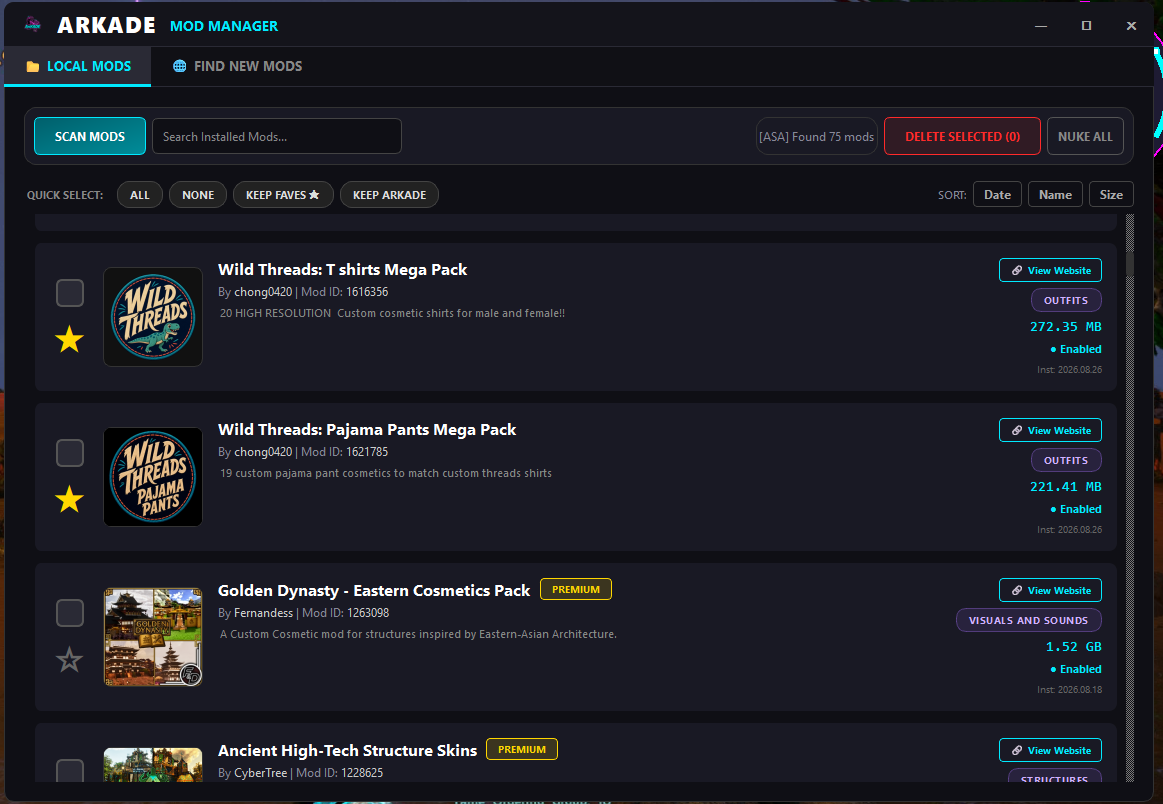
Task: View Website for T shirts Mega Pack
Action: (x=1050, y=270)
